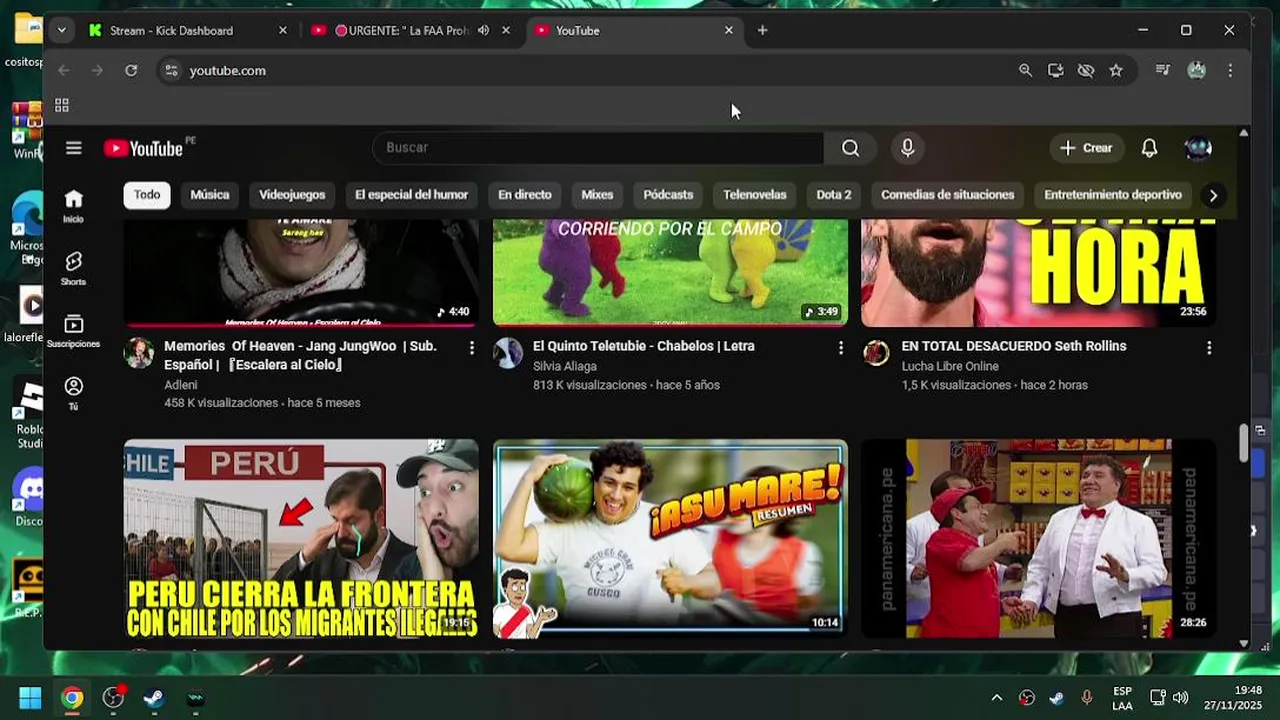
Task: Click into the Buscar search field
Action: pyautogui.click(x=598, y=148)
